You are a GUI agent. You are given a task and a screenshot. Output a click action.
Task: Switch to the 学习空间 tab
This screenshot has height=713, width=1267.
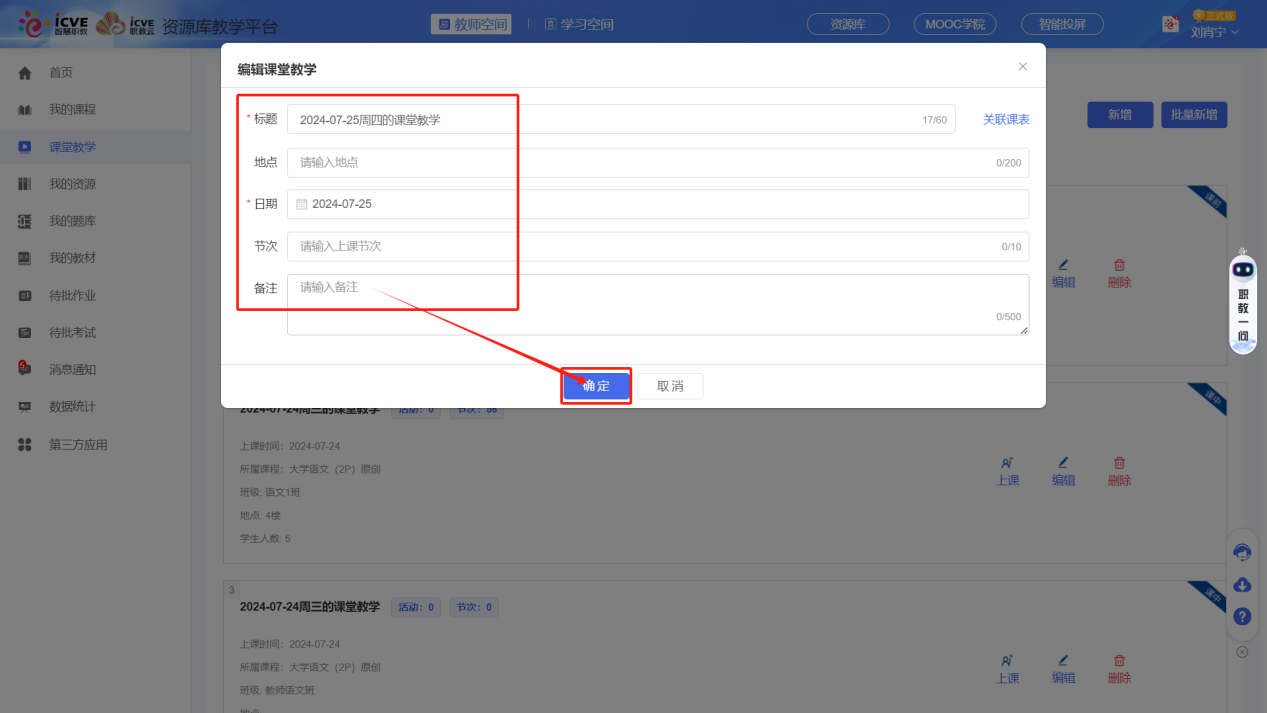coord(579,24)
